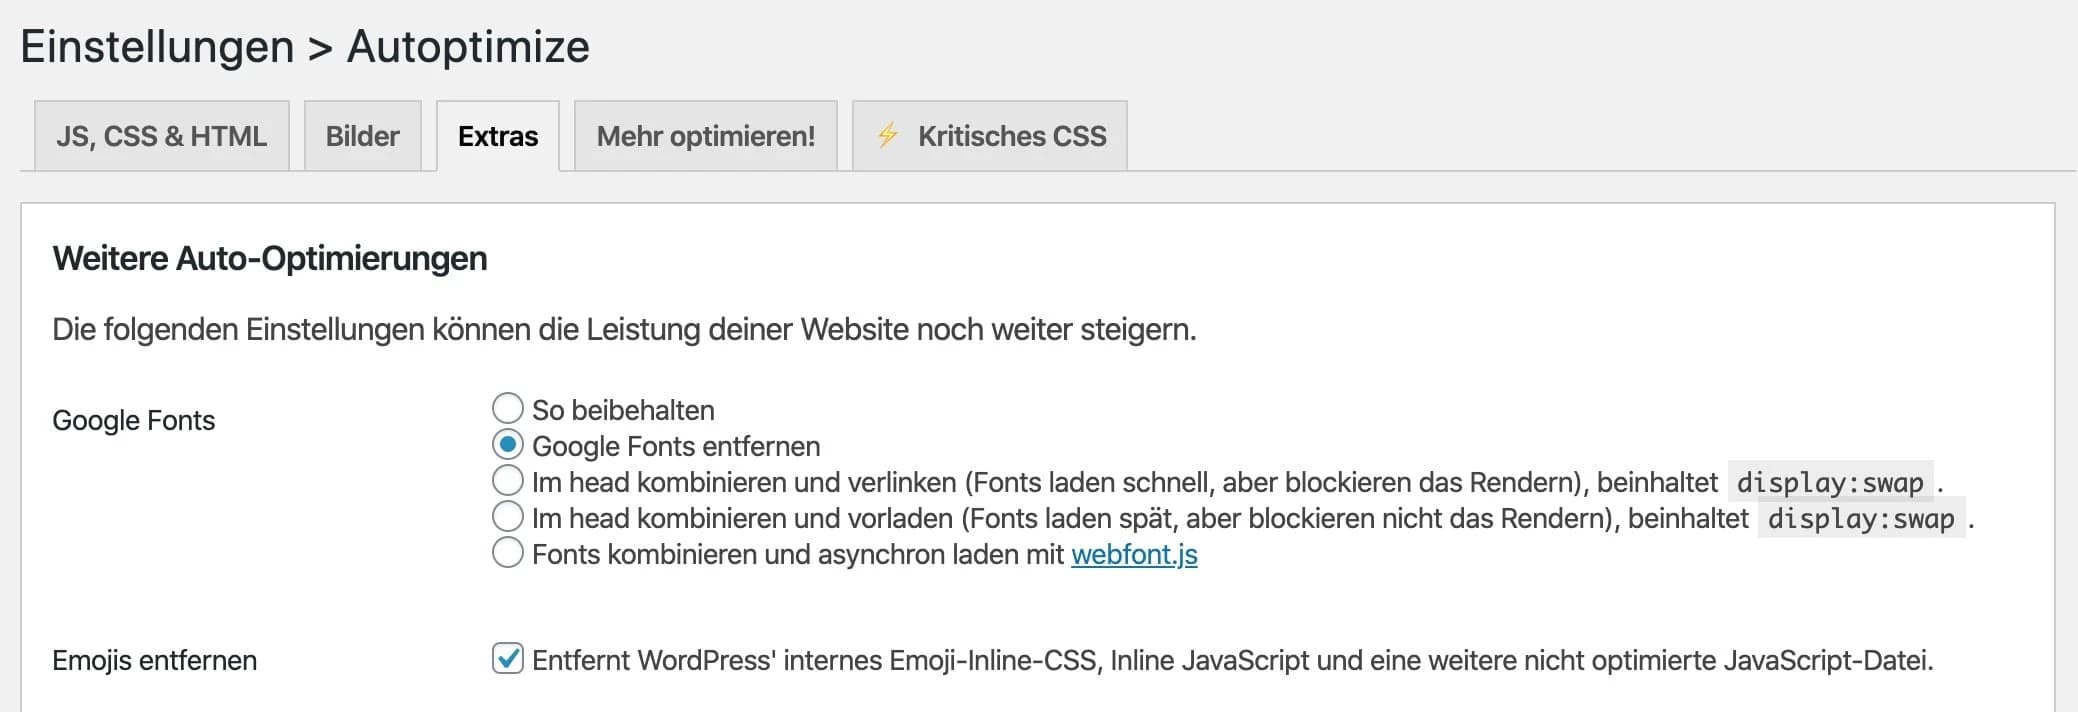Switch to the Kritisches CSS tab
The image size is (2078, 712).
[1010, 135]
